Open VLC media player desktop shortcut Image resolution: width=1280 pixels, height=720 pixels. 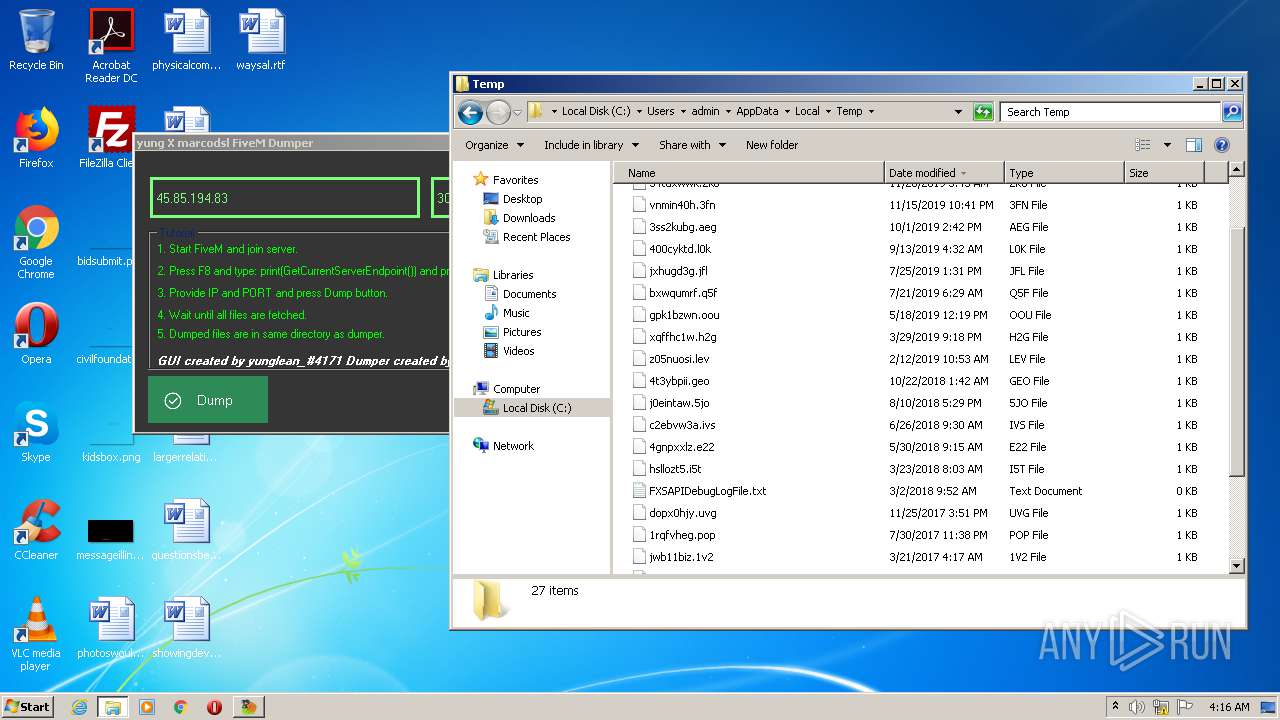(36, 634)
